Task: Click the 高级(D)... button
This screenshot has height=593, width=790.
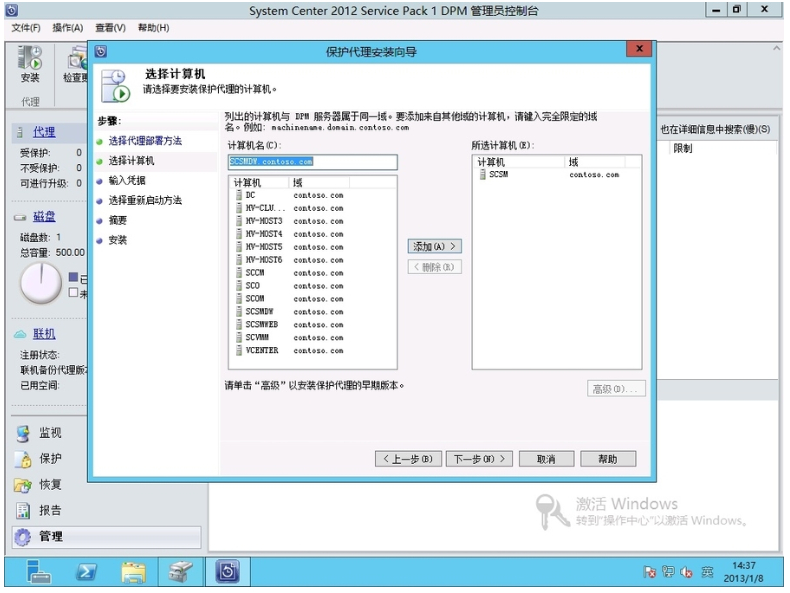Action: point(616,389)
